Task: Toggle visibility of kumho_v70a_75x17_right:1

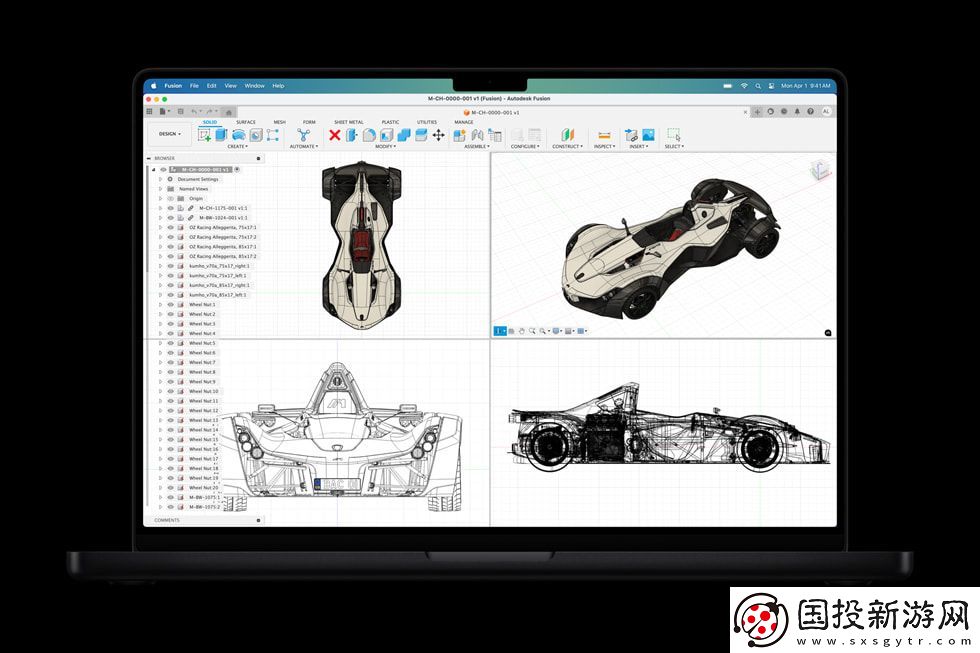Action: [170, 266]
